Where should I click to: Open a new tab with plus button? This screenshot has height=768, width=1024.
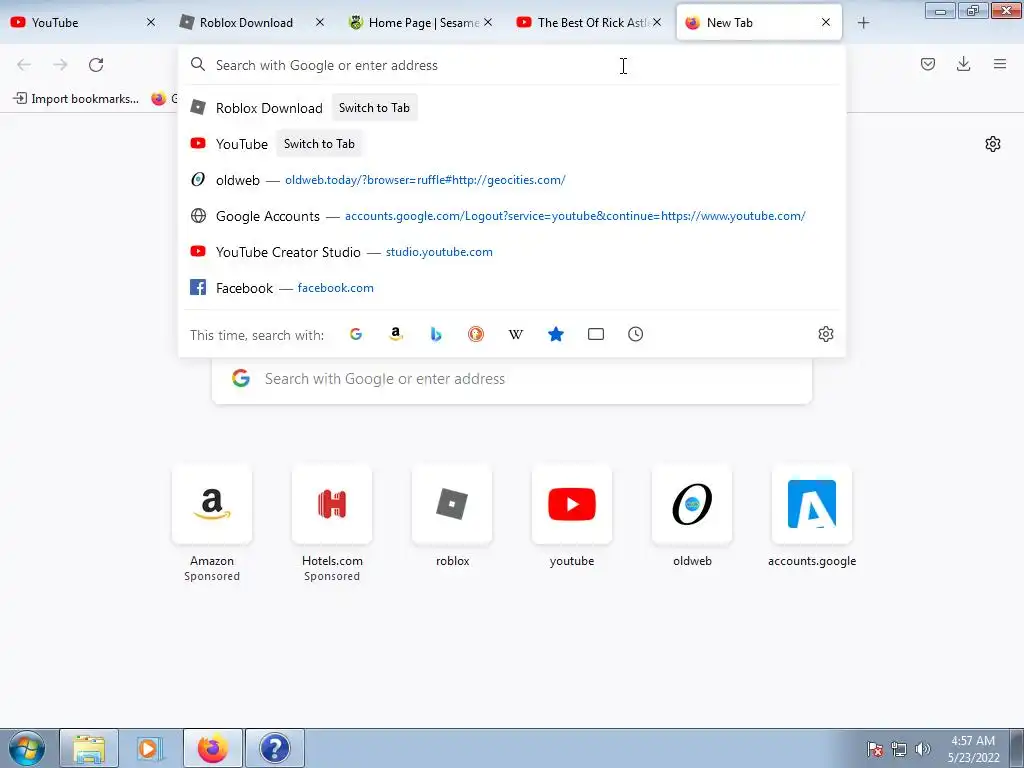[x=863, y=23]
